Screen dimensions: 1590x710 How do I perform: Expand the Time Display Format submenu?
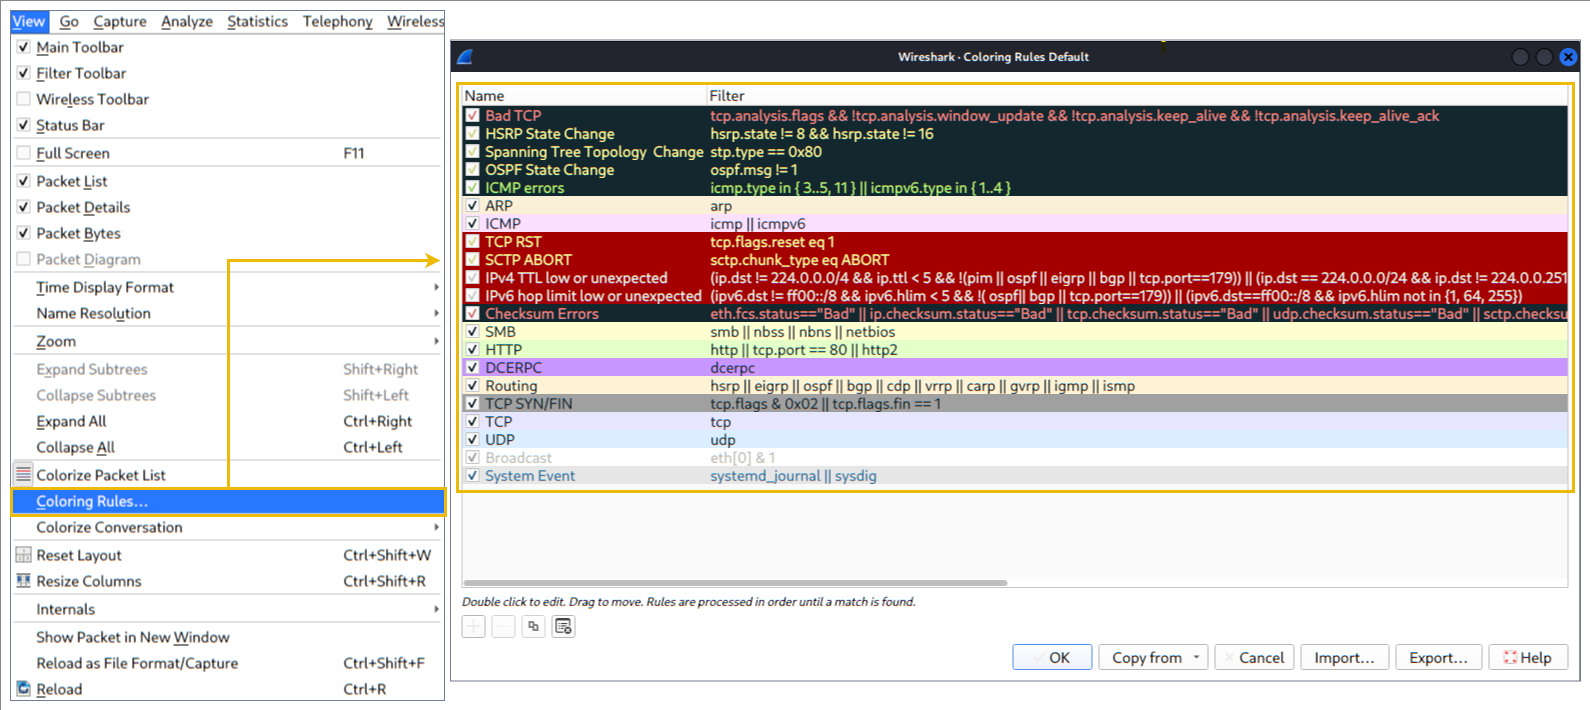[227, 287]
